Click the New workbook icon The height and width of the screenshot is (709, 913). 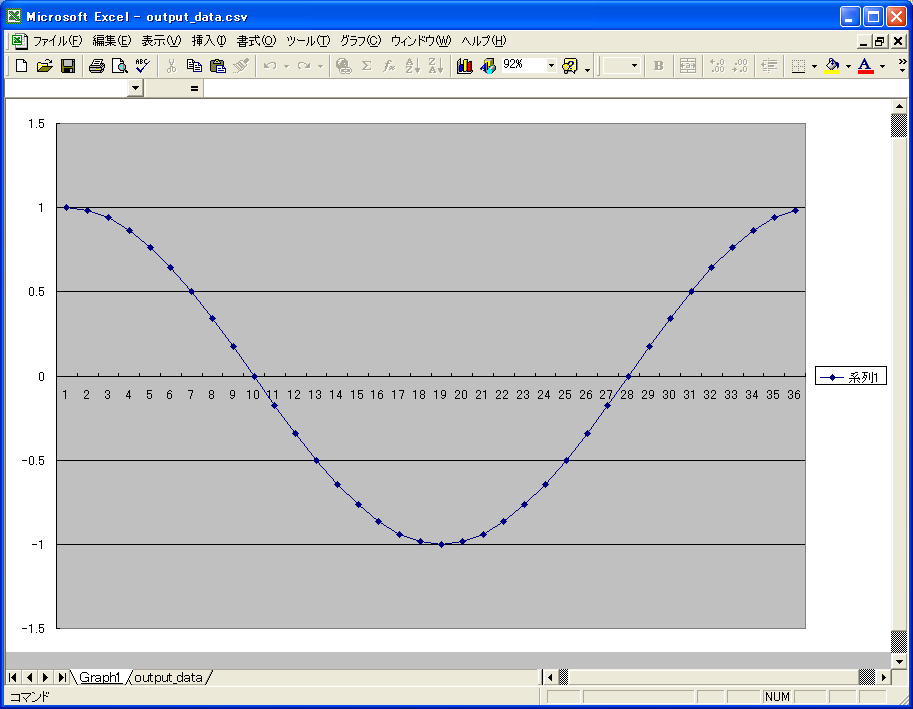click(x=22, y=66)
